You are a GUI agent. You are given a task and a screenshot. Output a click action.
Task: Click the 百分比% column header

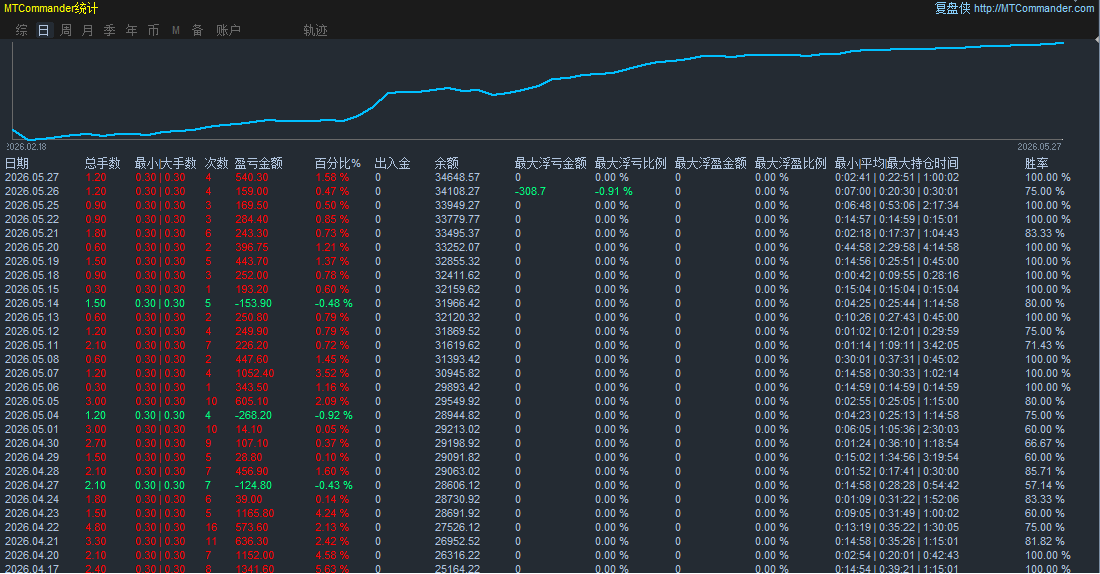[337, 163]
